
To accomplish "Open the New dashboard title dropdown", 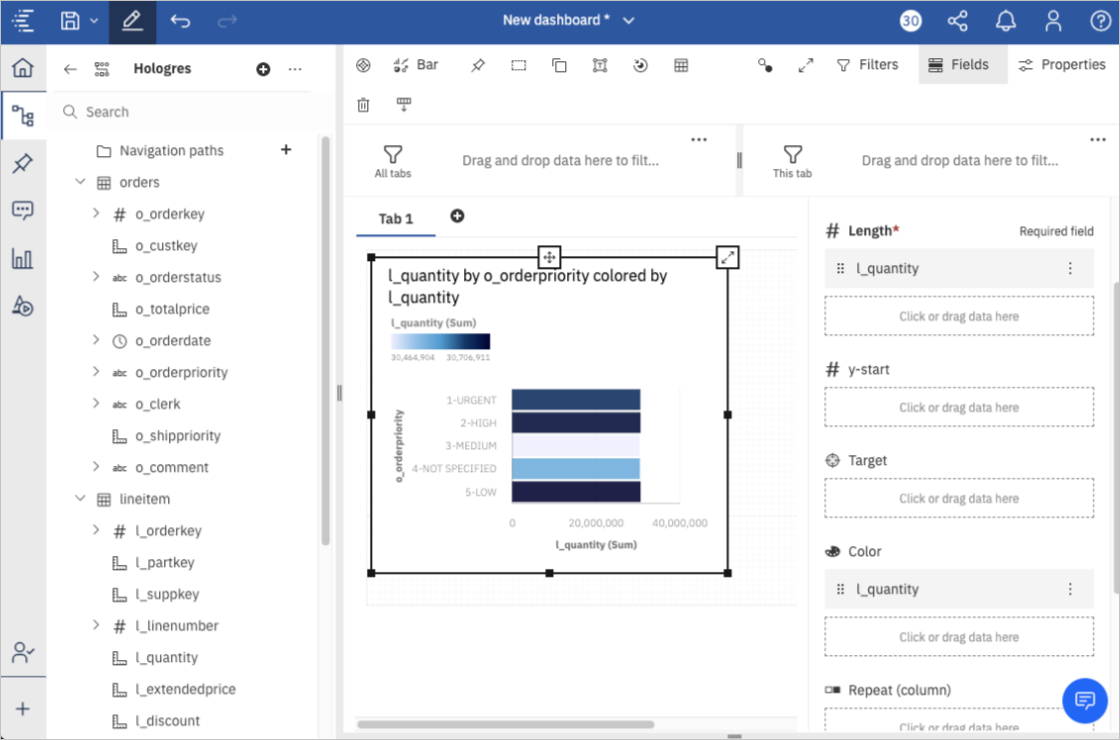I will tap(629, 21).
